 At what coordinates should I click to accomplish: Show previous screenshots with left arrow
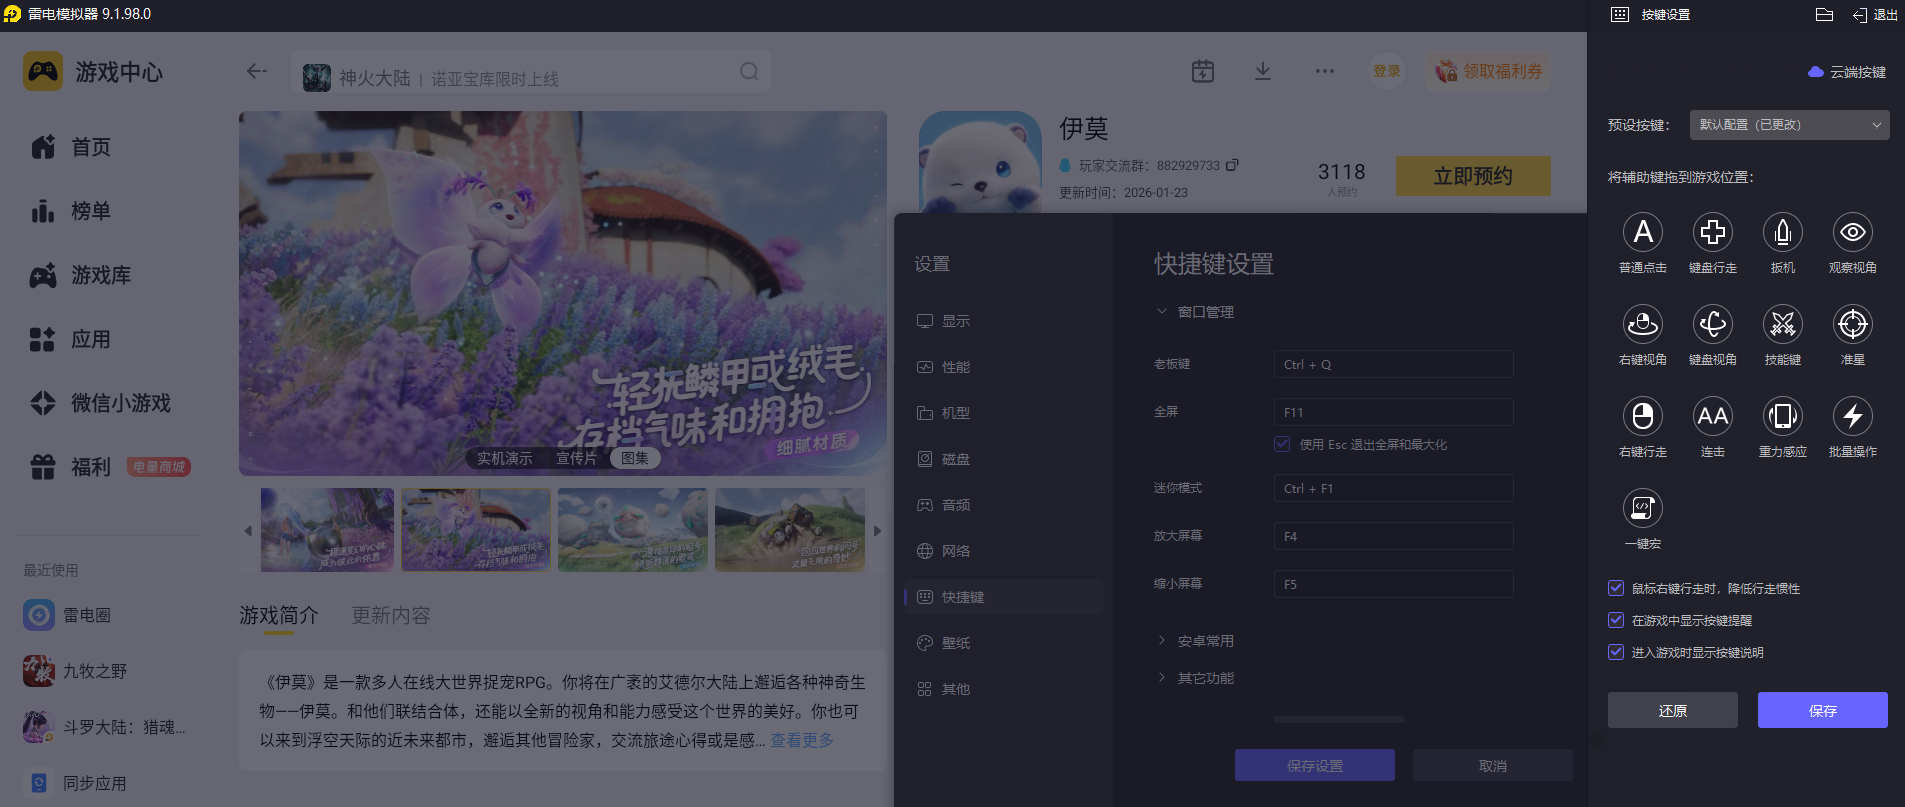pos(248,531)
